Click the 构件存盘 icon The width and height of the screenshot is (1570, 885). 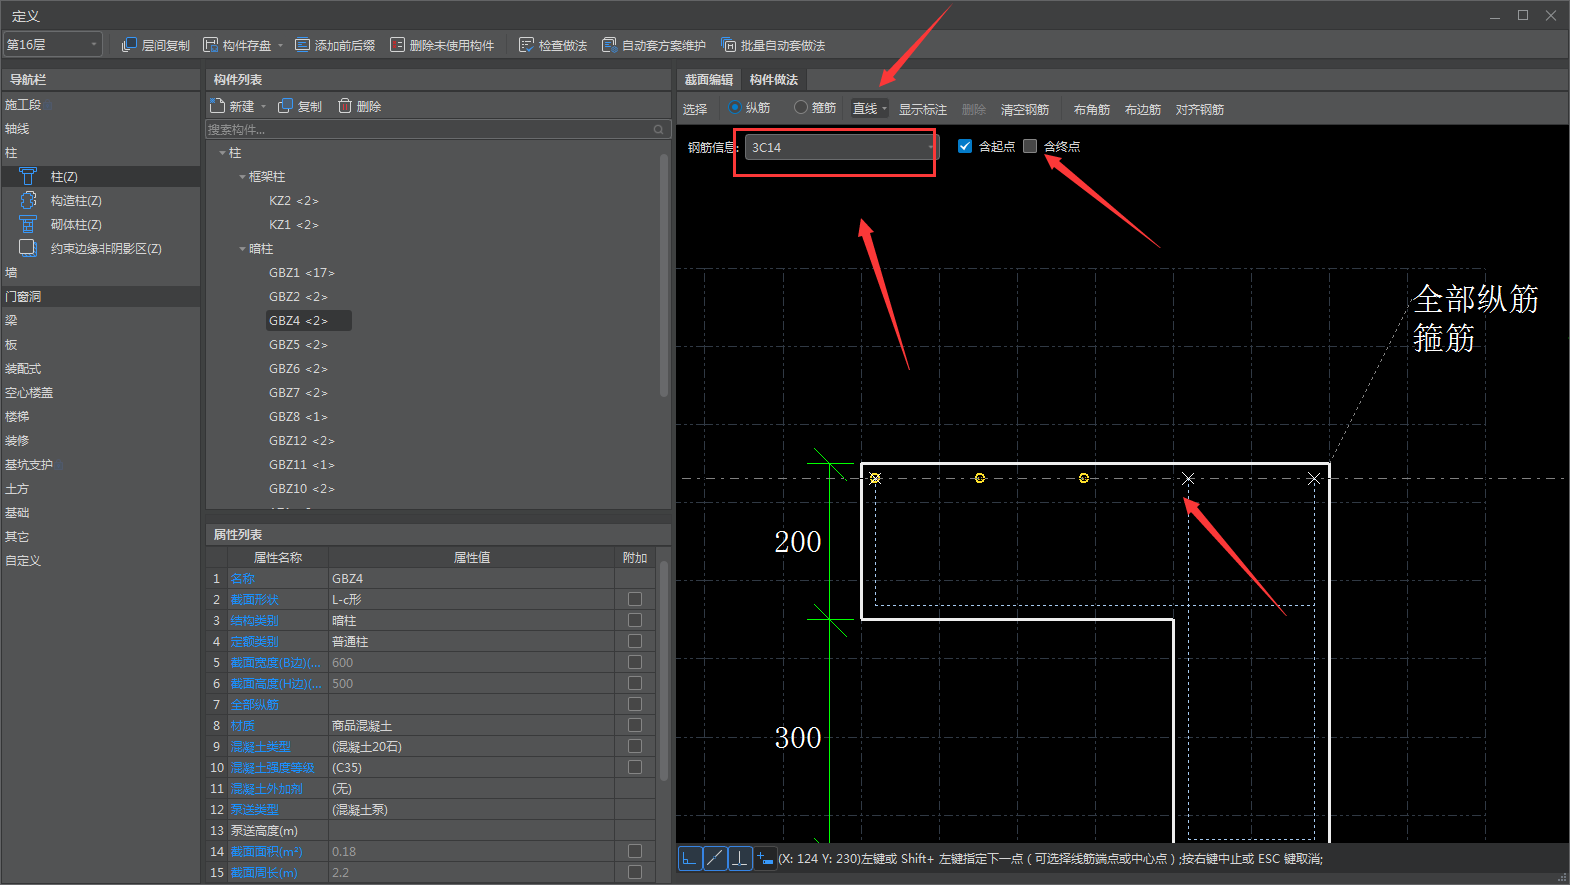tap(210, 45)
